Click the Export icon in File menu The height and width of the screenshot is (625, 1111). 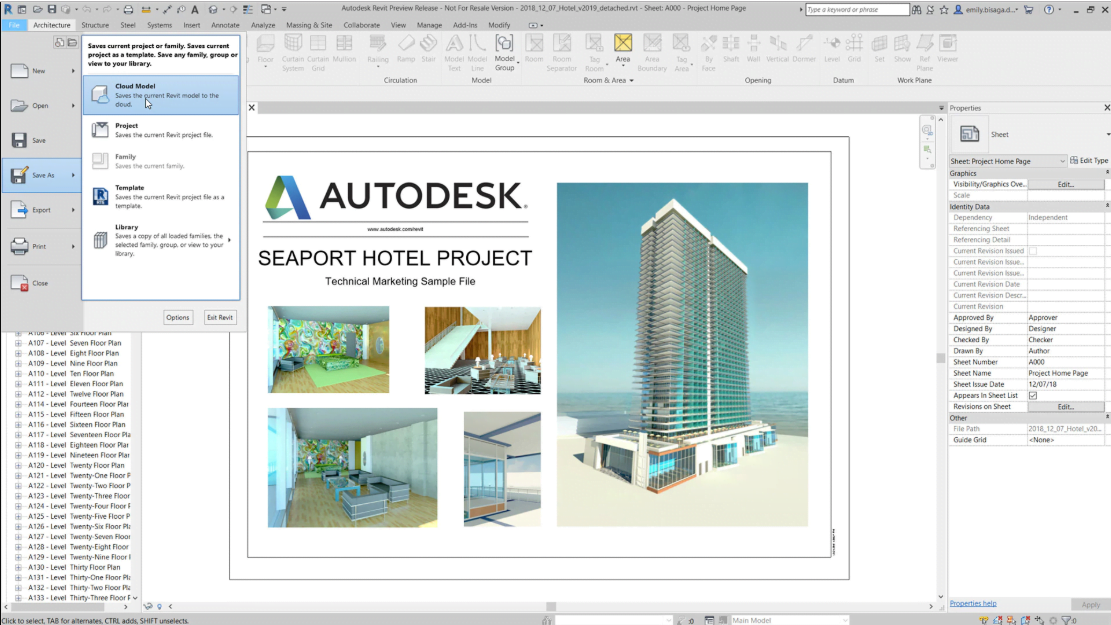click(20, 210)
